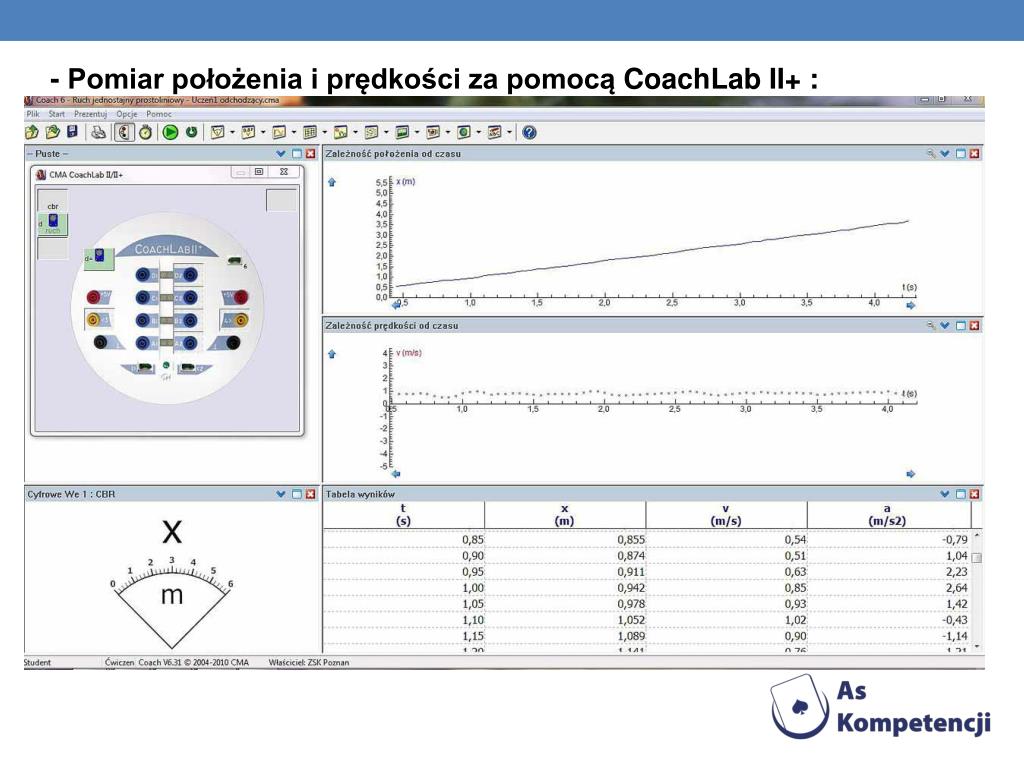Open chevron menu of Cyfrowe We 1 panel

coord(281,494)
